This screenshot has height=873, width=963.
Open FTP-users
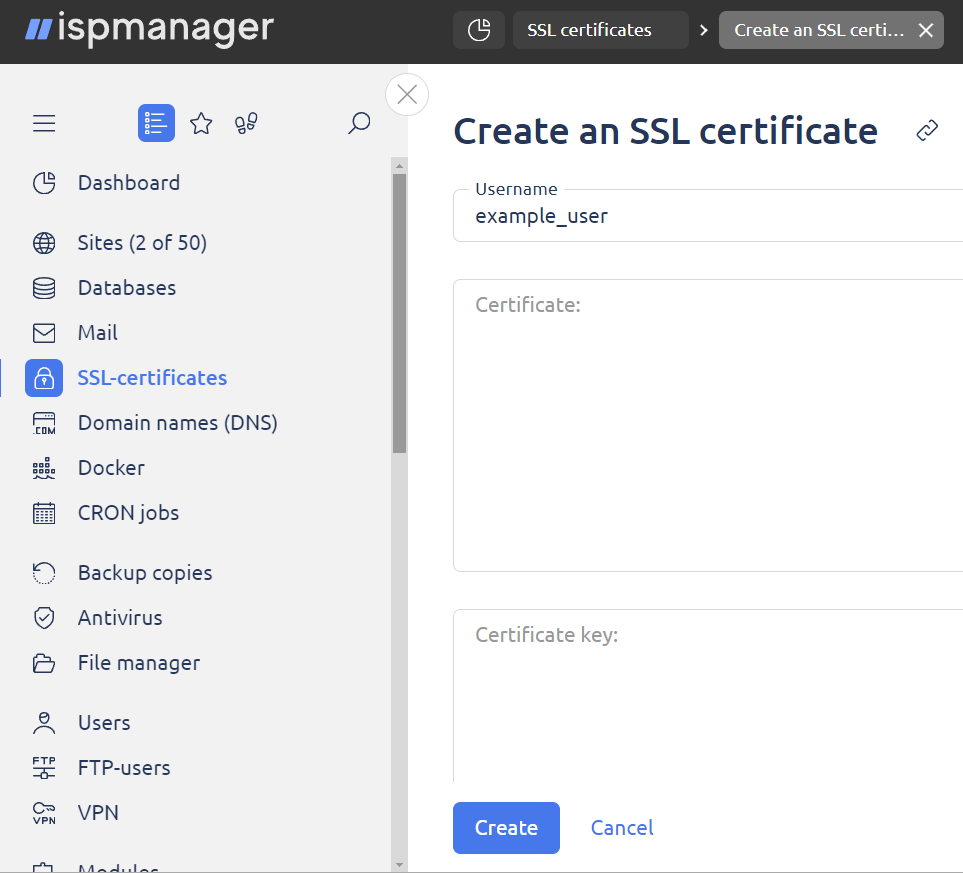124,768
